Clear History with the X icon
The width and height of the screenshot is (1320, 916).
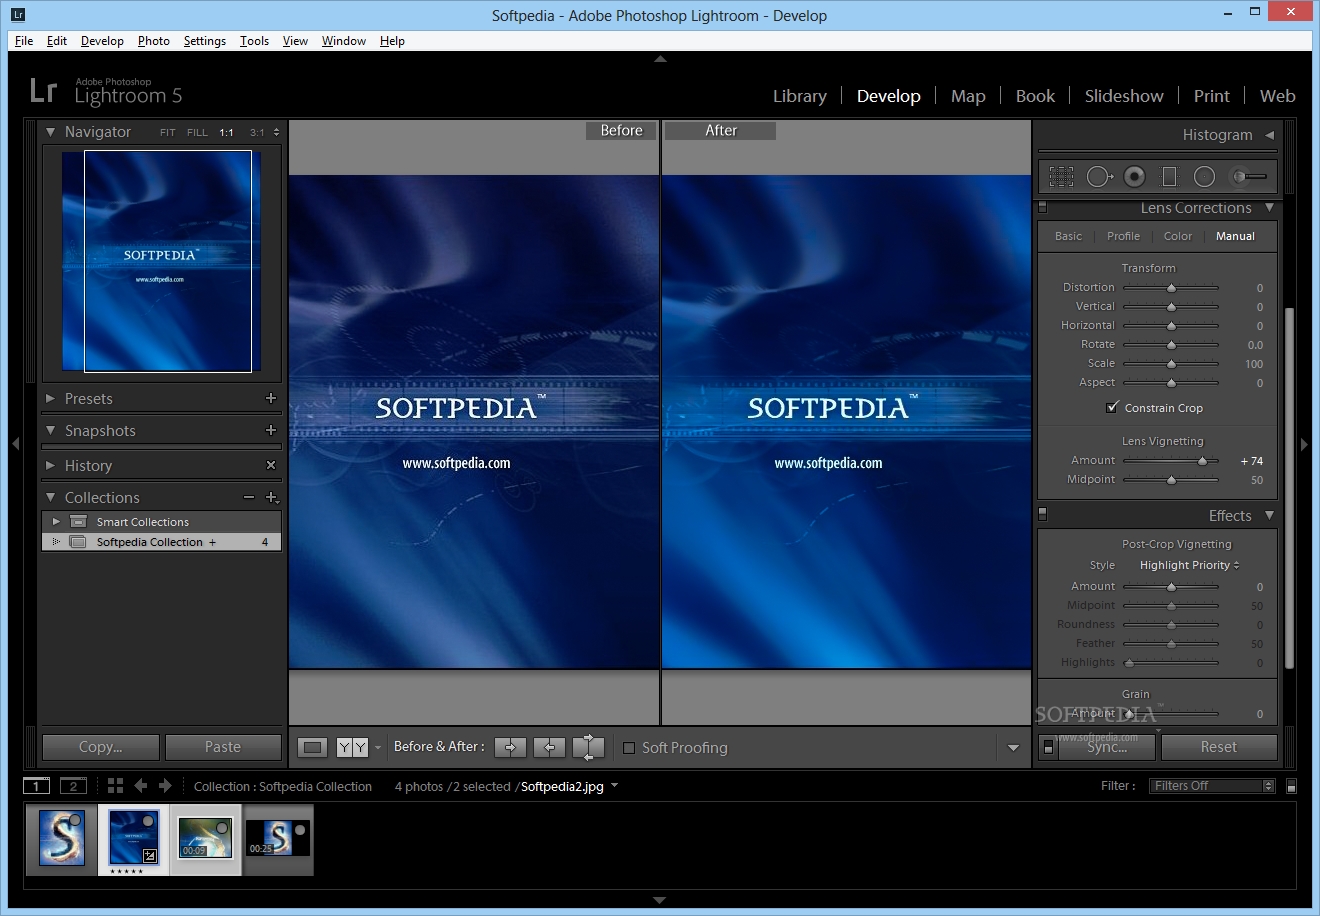point(270,465)
